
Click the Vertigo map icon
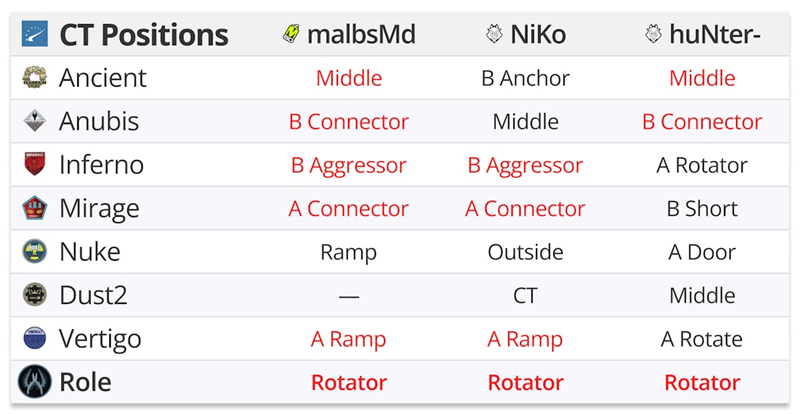pos(34,339)
